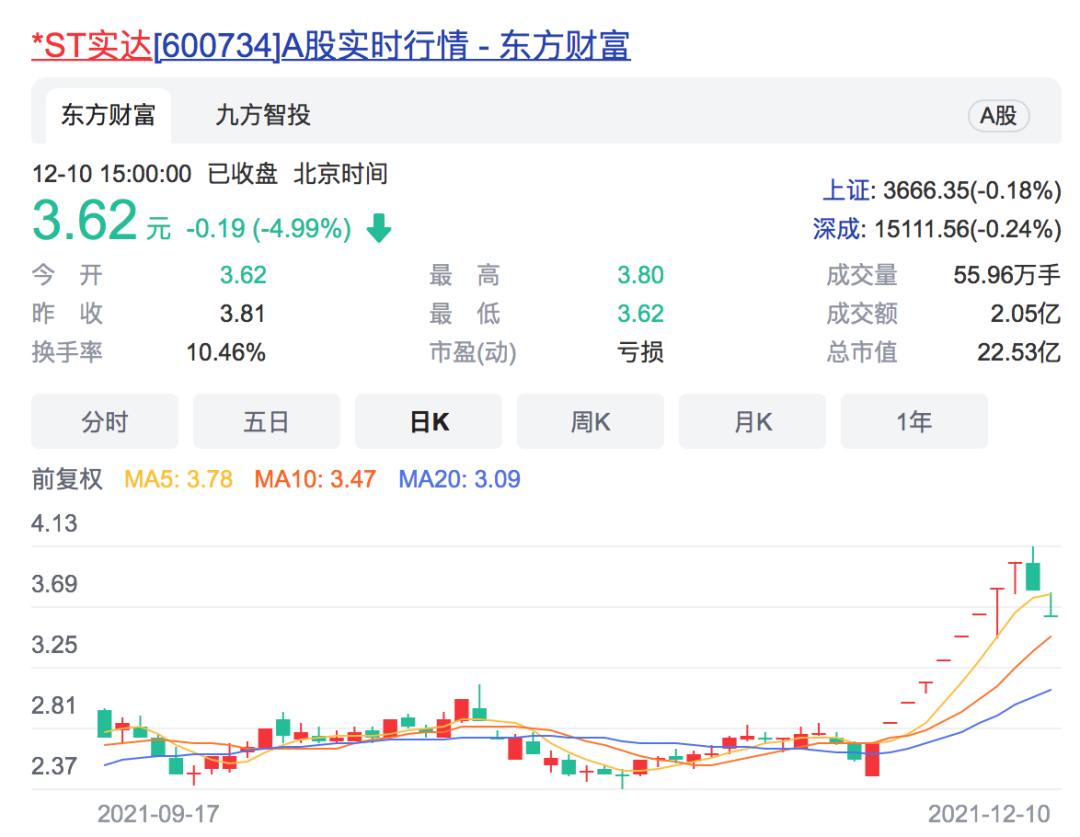
Task: Click the MA5: 3.78 legend
Action: (178, 479)
